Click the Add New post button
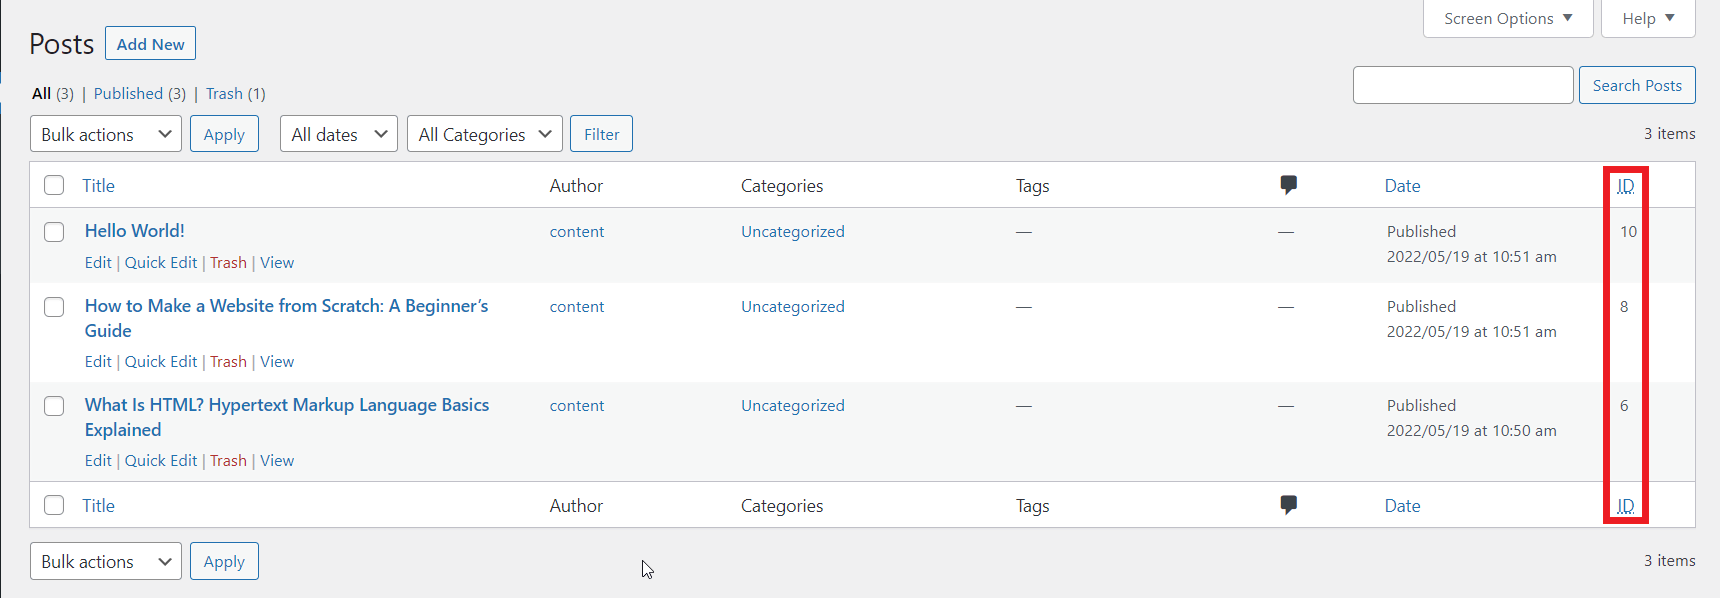Viewport: 1720px width, 598px height. point(150,44)
